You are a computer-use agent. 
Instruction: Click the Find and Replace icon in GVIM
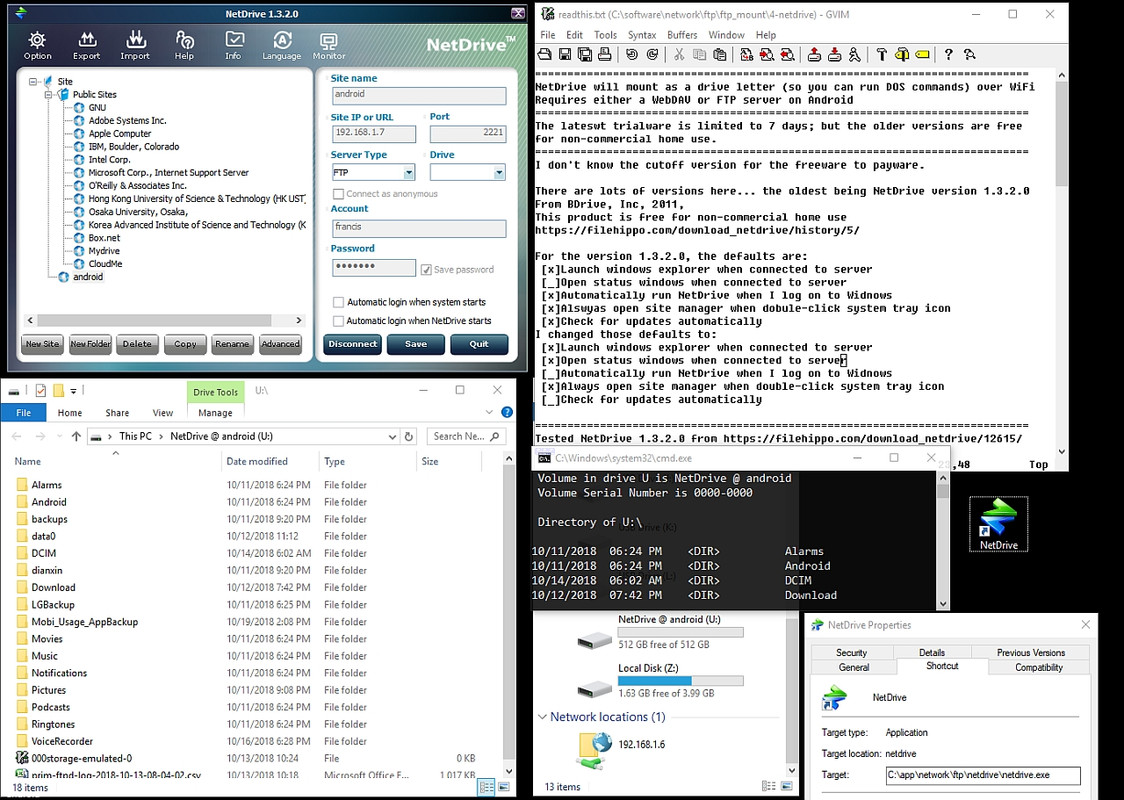click(x=746, y=54)
